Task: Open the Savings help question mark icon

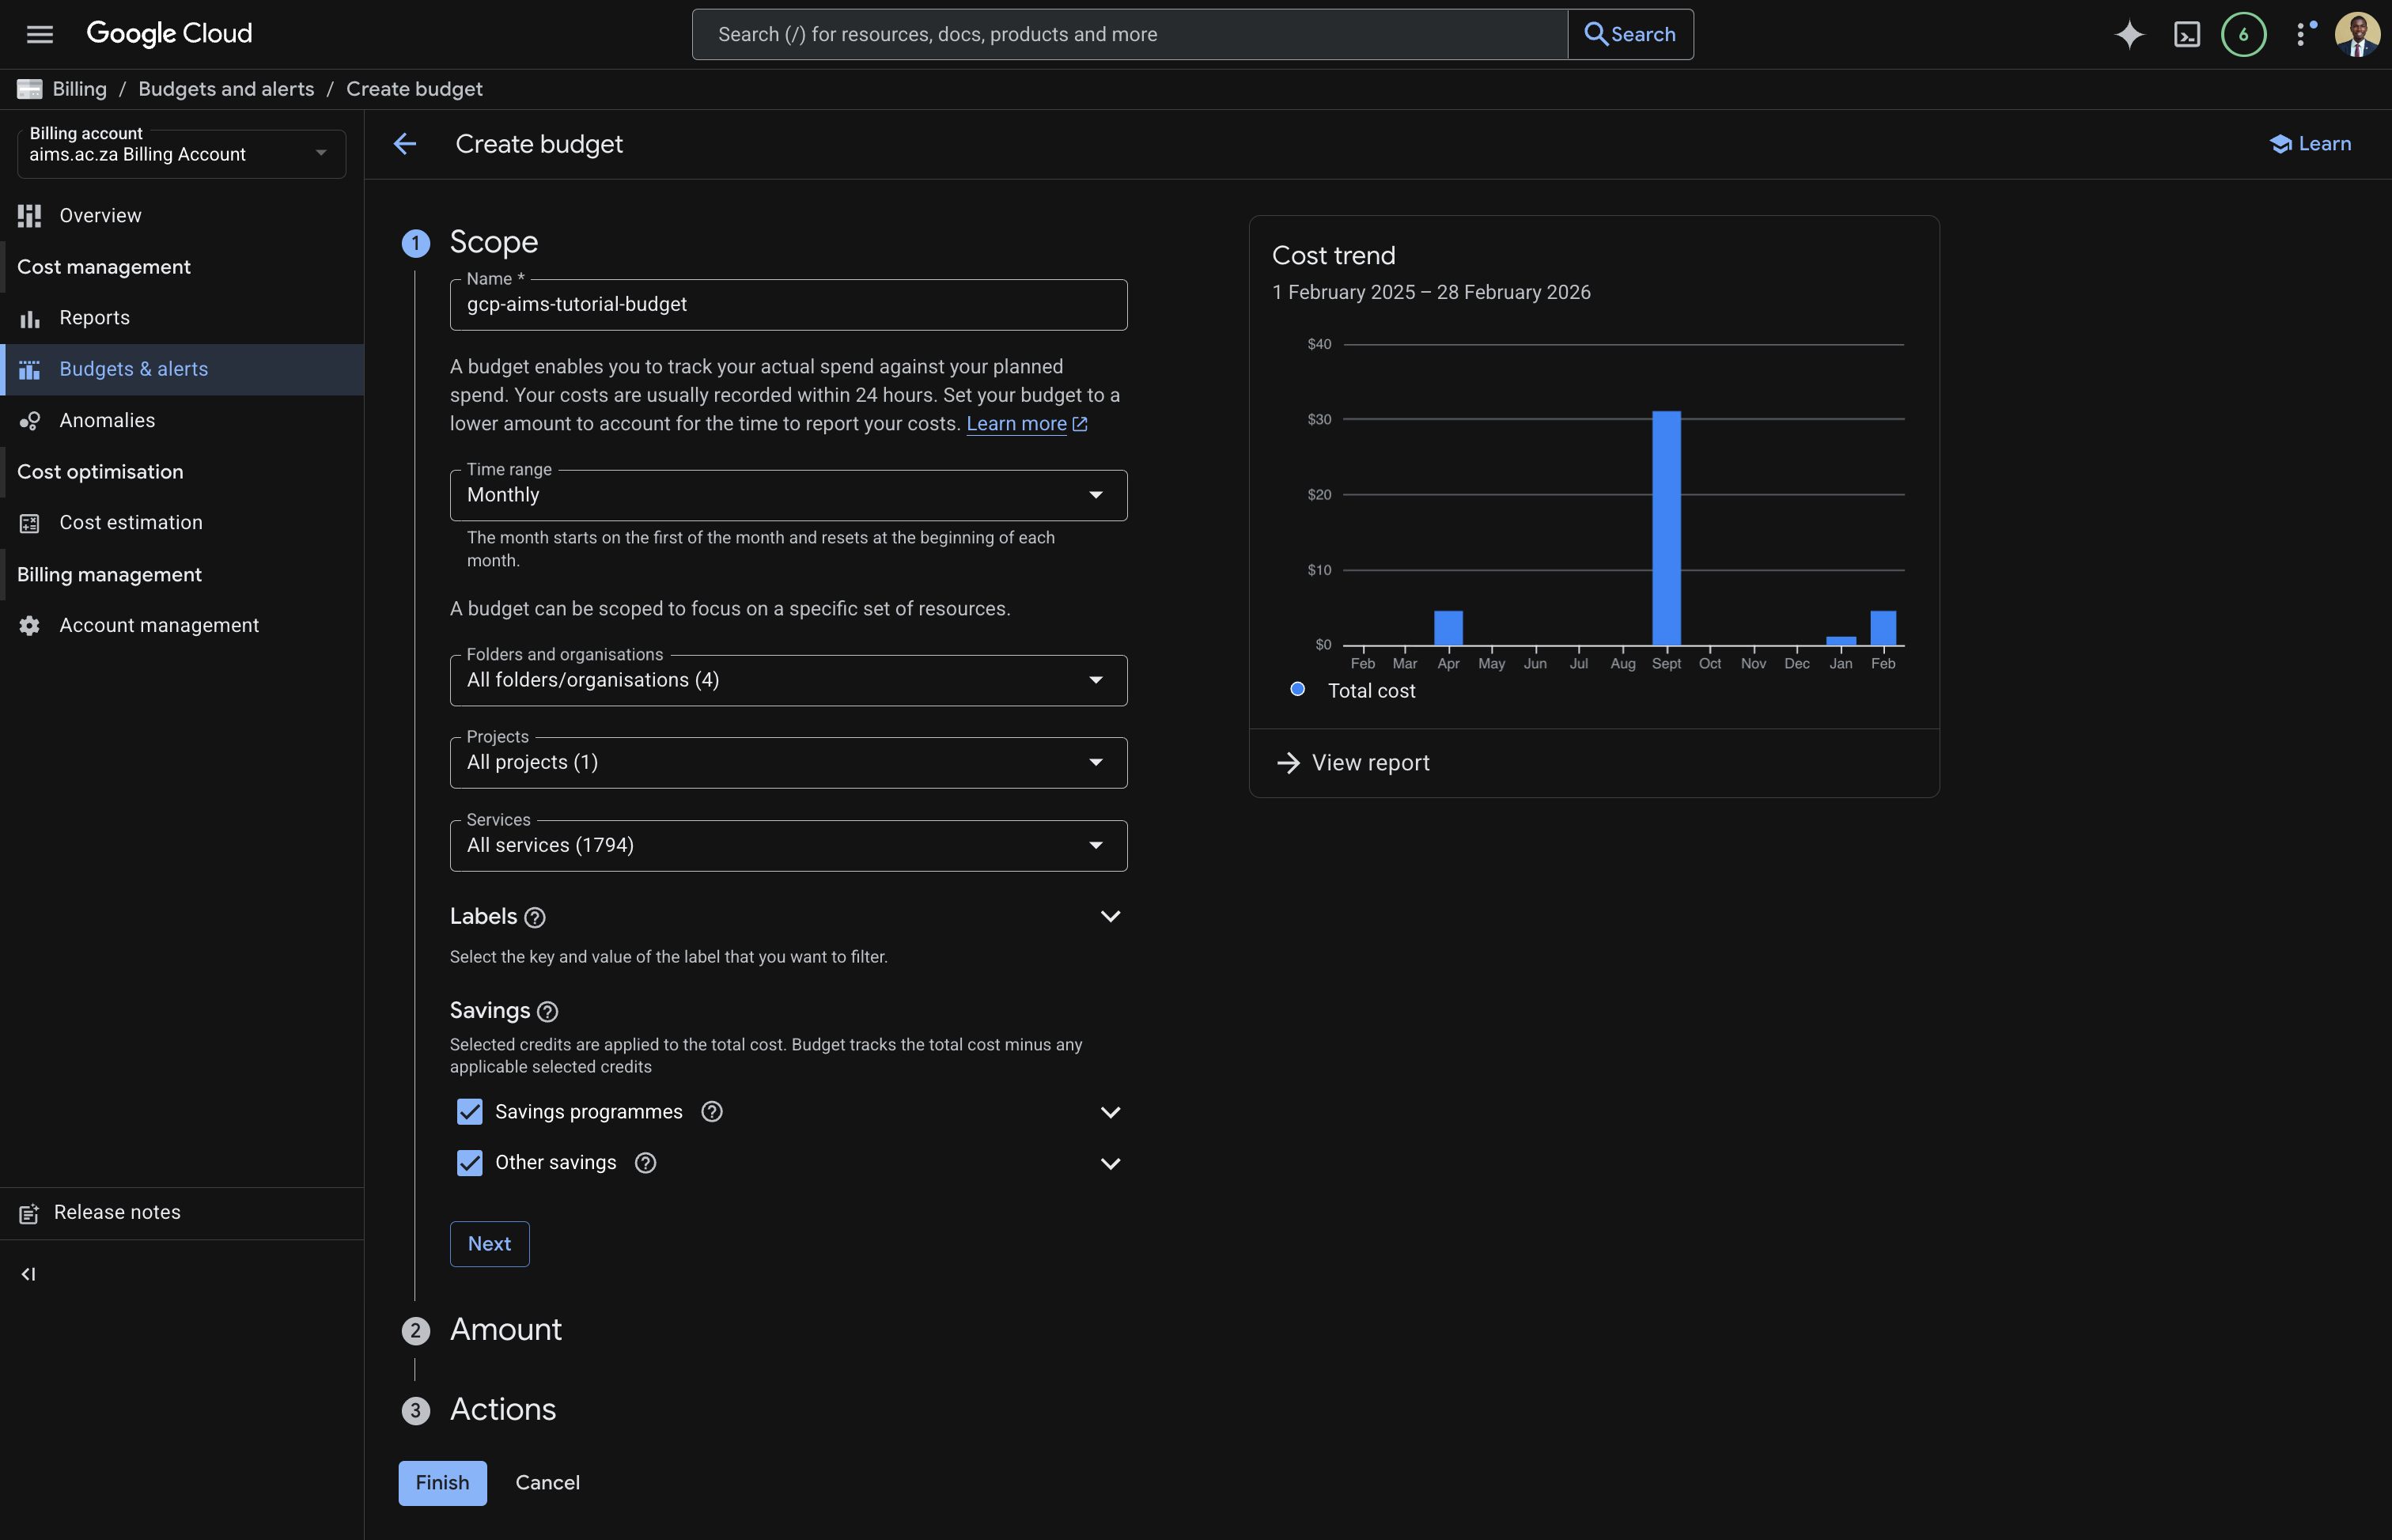Action: 547,1011
